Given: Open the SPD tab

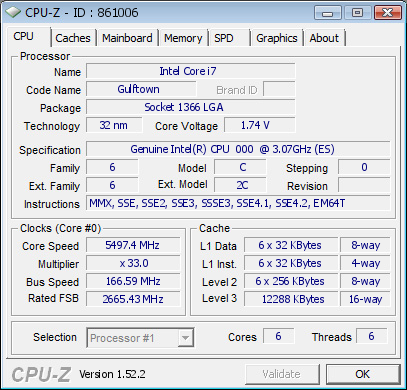Looking at the screenshot, I should tap(229, 38).
